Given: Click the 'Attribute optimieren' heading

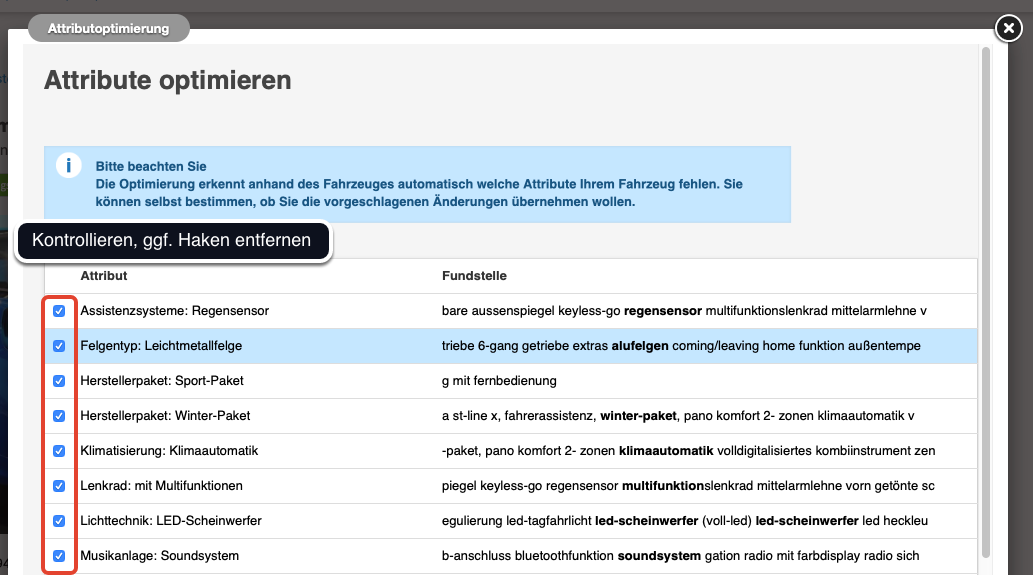Looking at the screenshot, I should pyautogui.click(x=168, y=81).
